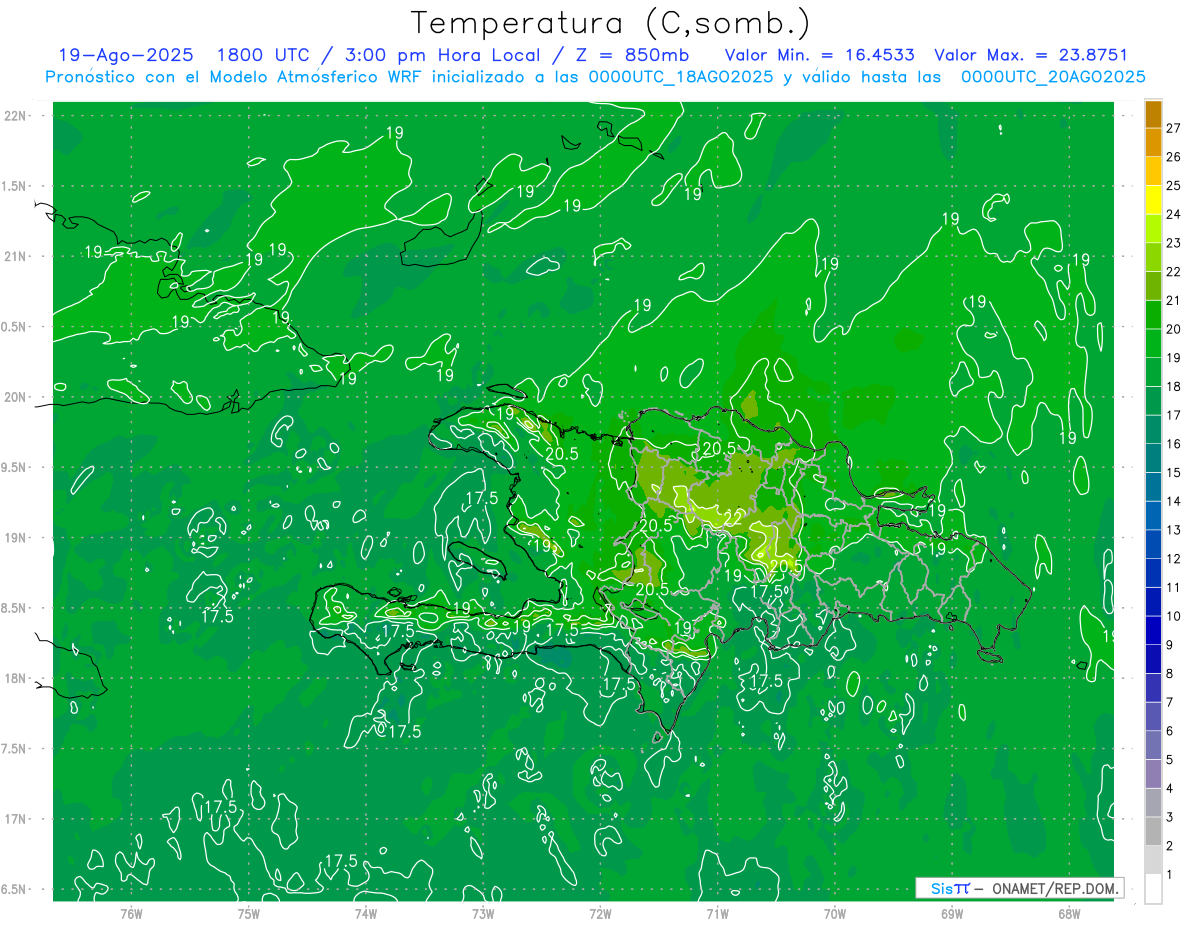Click the white color bar segment below 1
1200x927 pixels.
(x=1153, y=889)
